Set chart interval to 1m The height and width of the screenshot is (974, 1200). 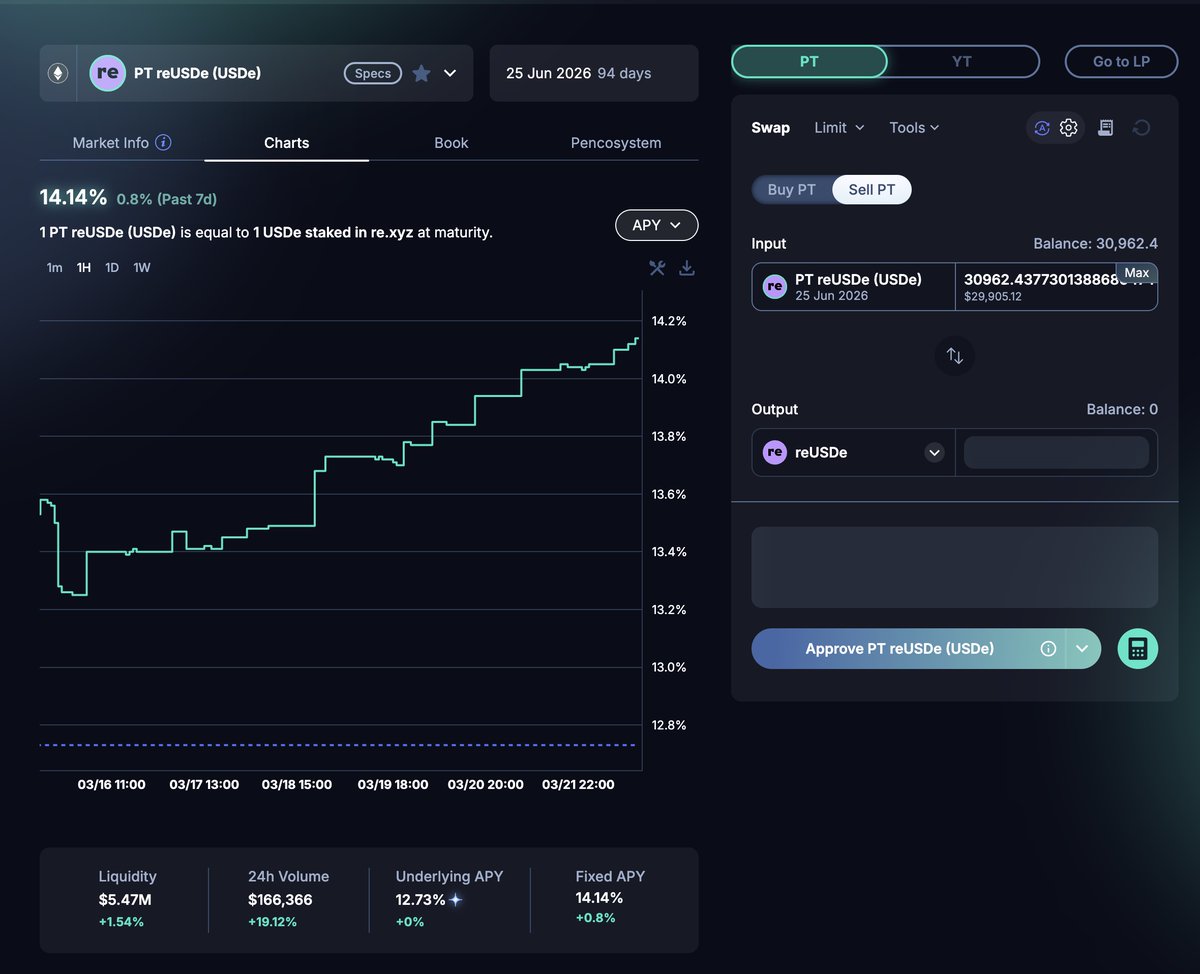coord(54,267)
